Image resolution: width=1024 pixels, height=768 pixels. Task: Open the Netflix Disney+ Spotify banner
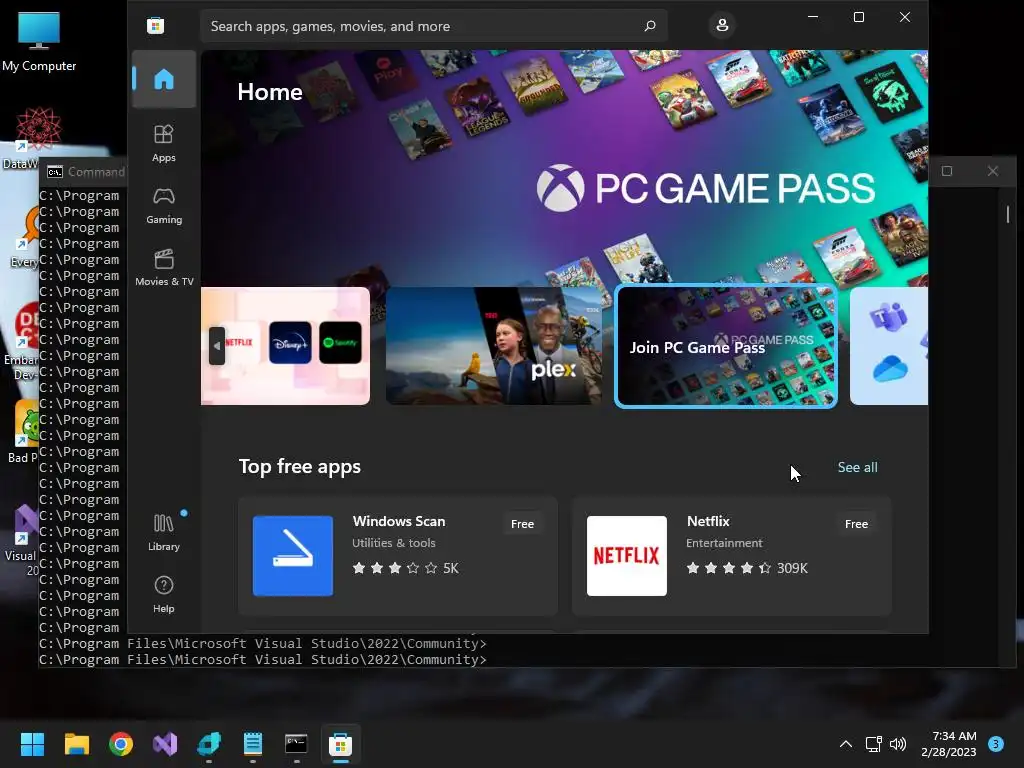click(285, 346)
